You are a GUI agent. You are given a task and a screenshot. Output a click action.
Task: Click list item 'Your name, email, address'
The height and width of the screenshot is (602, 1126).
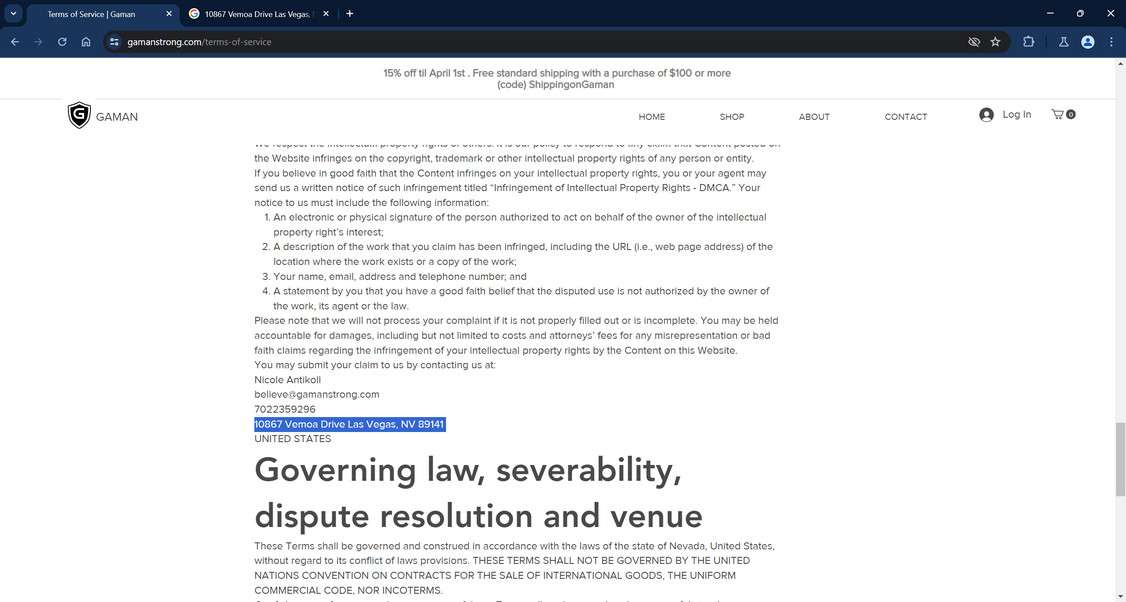click(x=399, y=277)
